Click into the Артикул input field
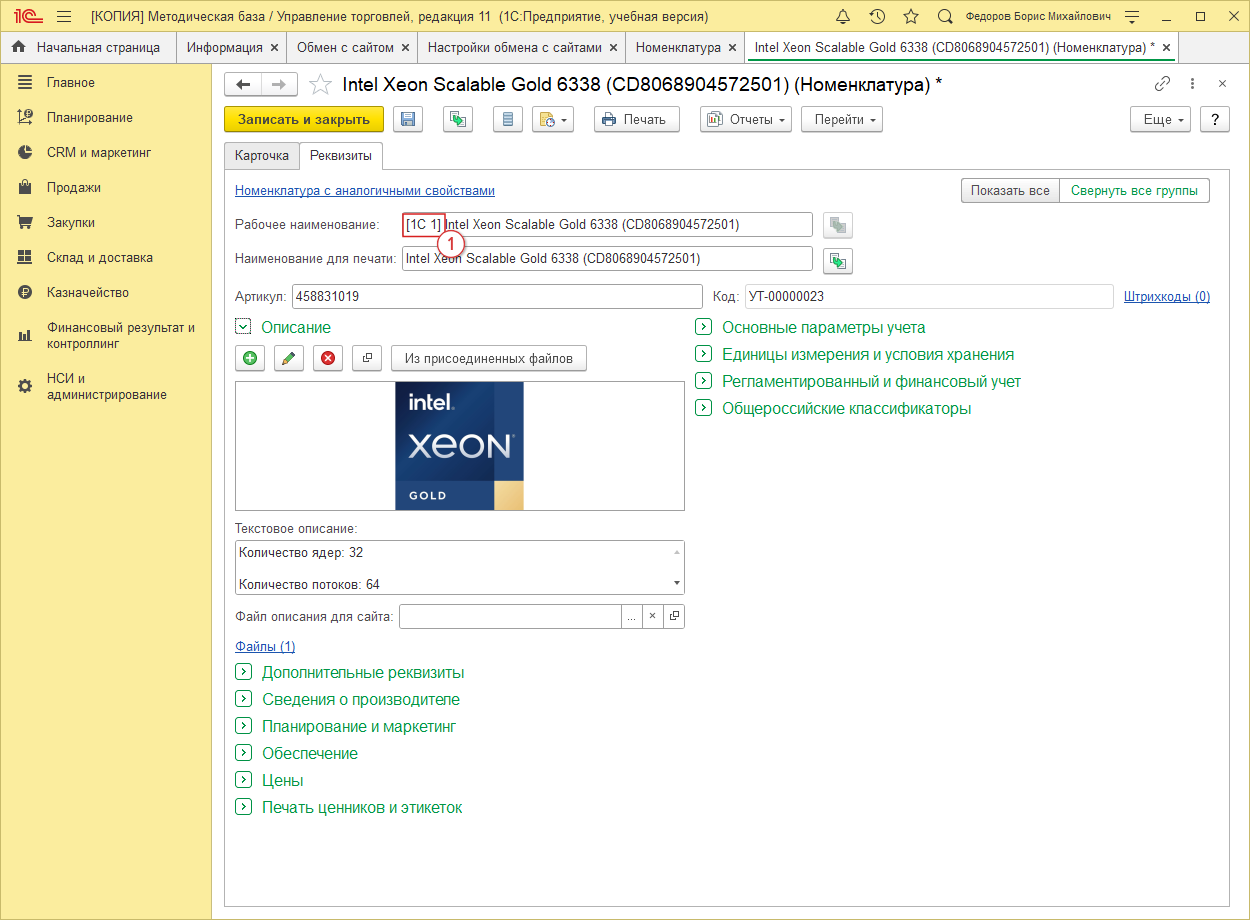This screenshot has height=920, width=1250. 496,297
